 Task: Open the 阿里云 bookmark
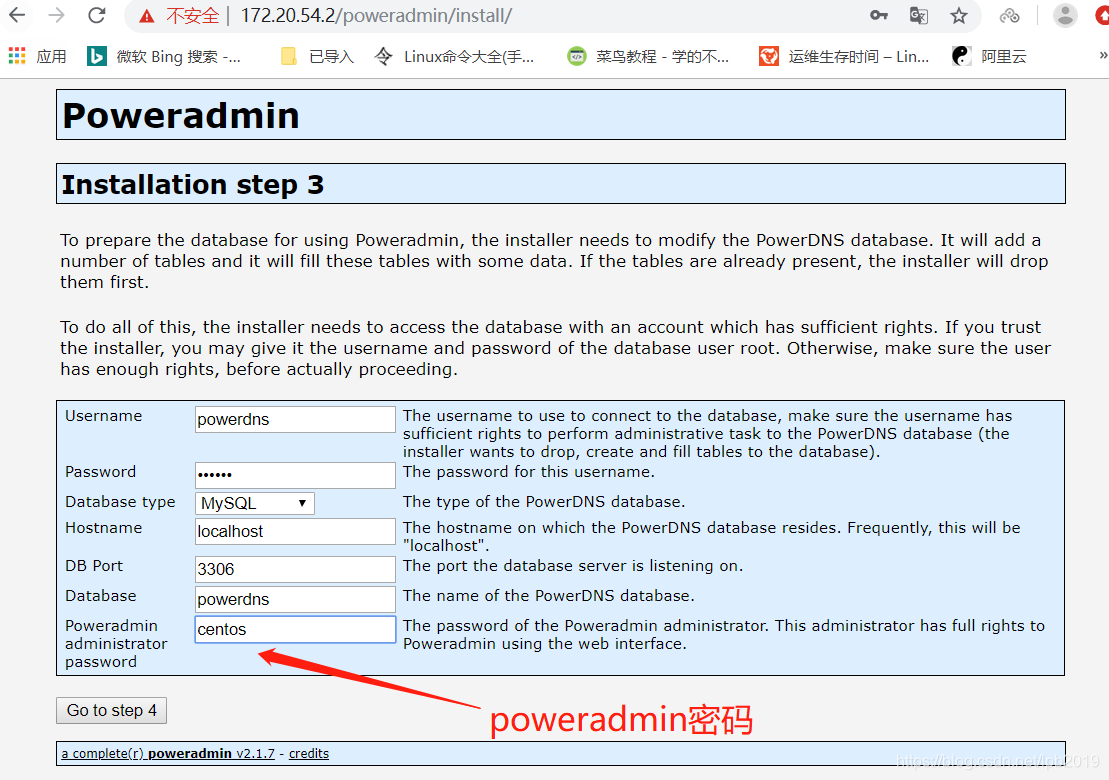(x=989, y=57)
